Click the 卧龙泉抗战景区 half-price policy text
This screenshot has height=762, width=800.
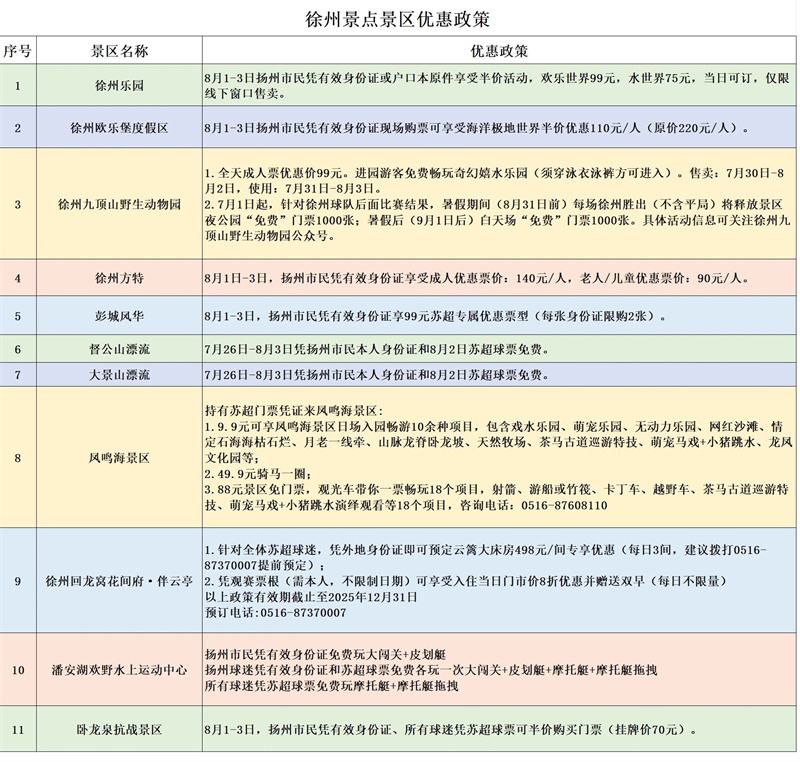point(450,730)
